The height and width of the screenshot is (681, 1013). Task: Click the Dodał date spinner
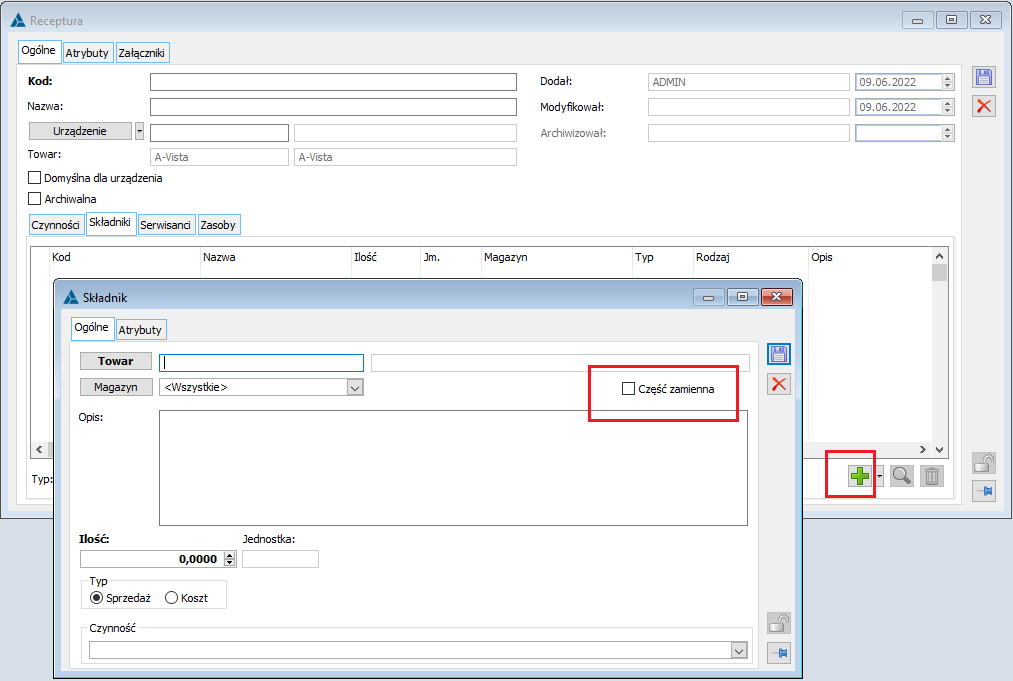tap(948, 82)
